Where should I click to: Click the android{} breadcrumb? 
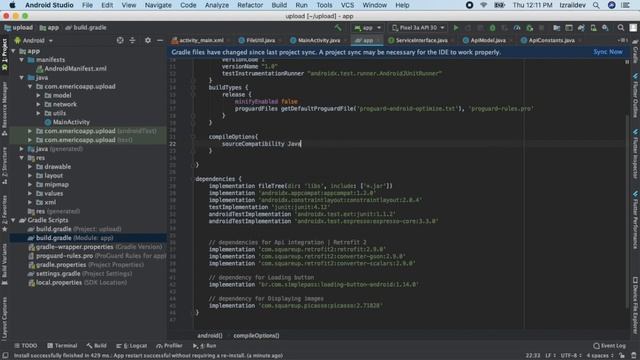[x=210, y=336]
